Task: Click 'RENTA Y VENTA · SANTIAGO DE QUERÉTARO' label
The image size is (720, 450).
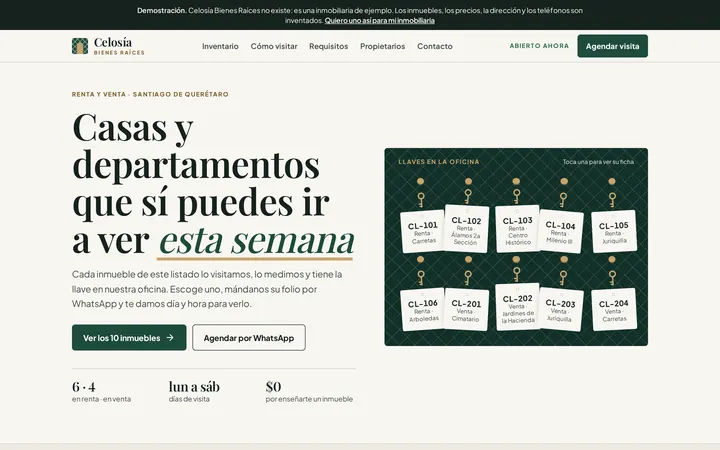Action: (x=150, y=94)
